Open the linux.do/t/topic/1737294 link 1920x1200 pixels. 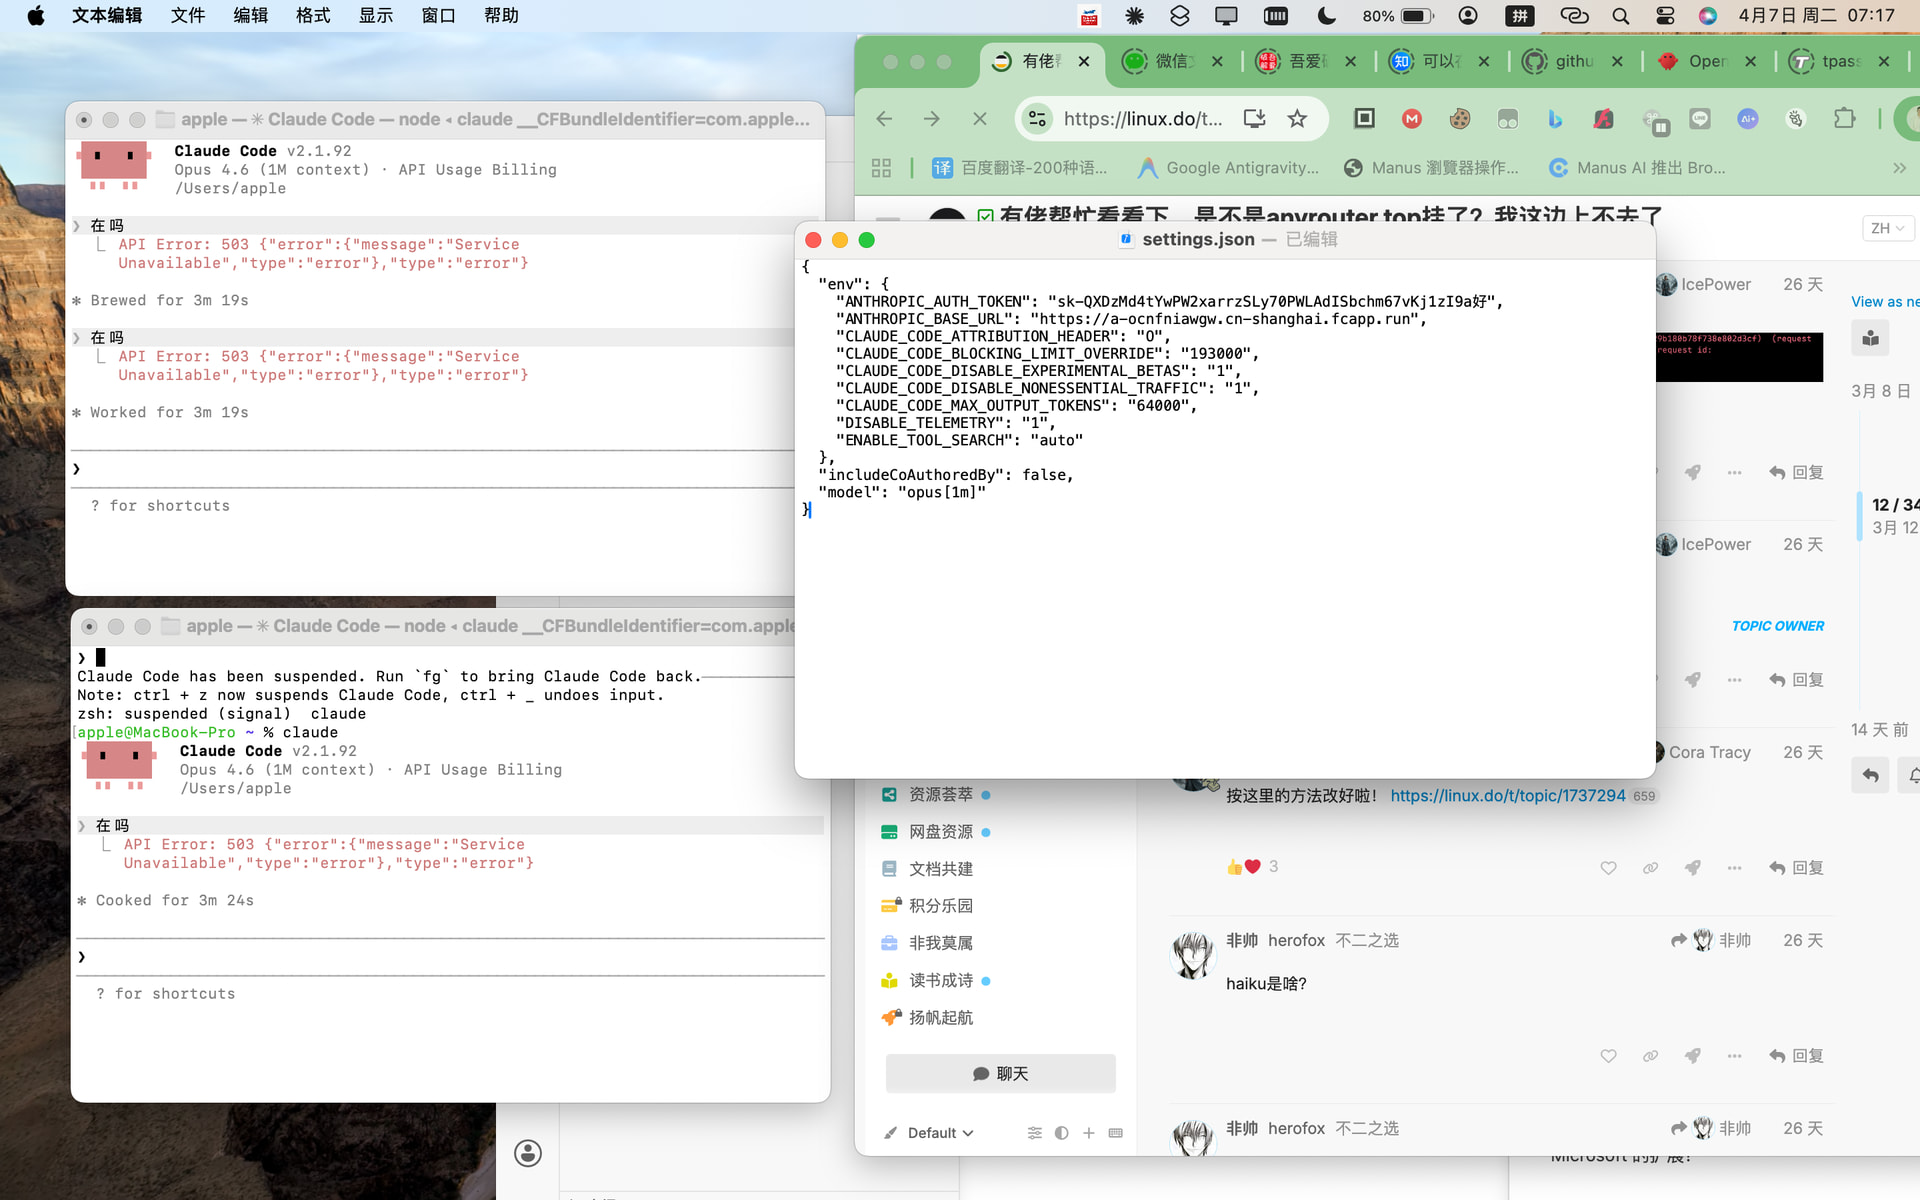pyautogui.click(x=1508, y=796)
